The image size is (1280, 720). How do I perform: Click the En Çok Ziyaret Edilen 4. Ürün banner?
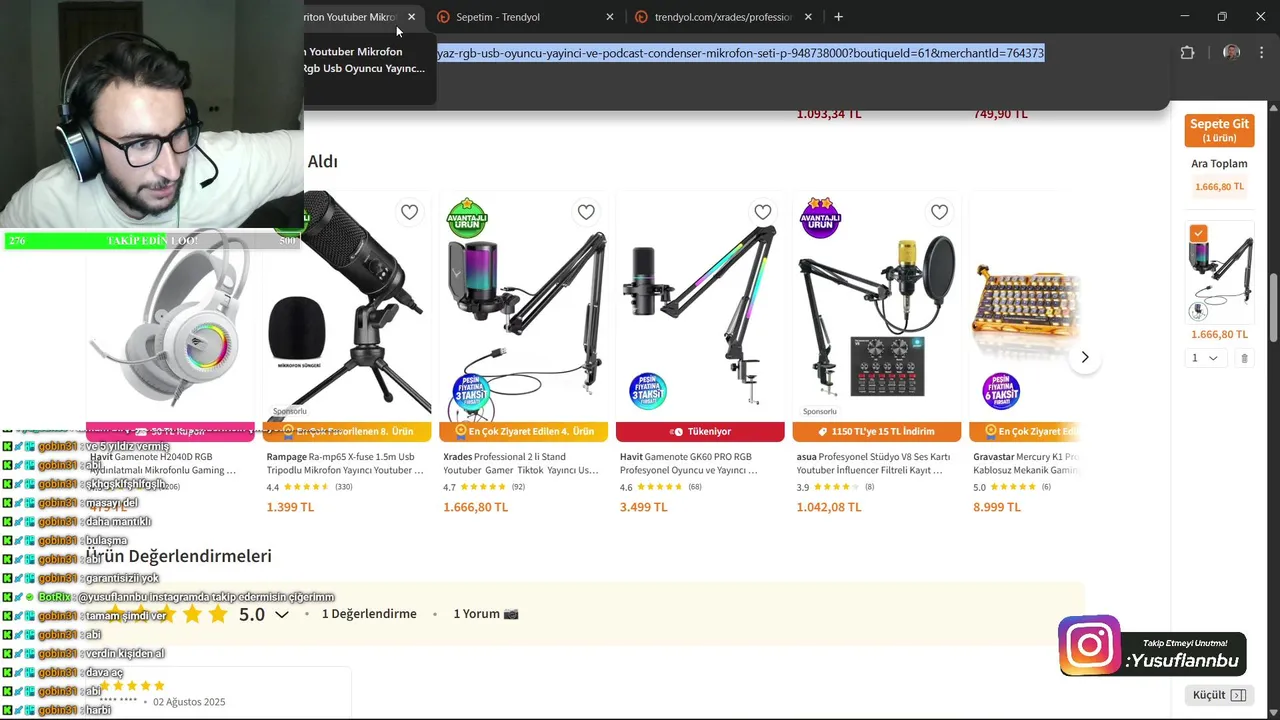[x=524, y=431]
